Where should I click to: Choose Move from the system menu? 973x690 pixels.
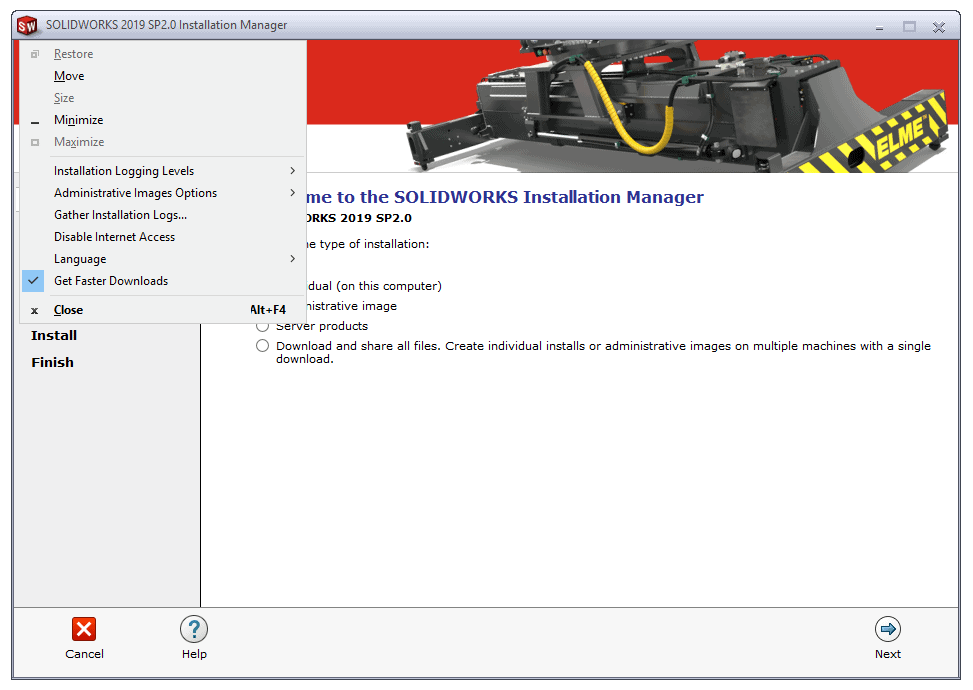click(163, 76)
